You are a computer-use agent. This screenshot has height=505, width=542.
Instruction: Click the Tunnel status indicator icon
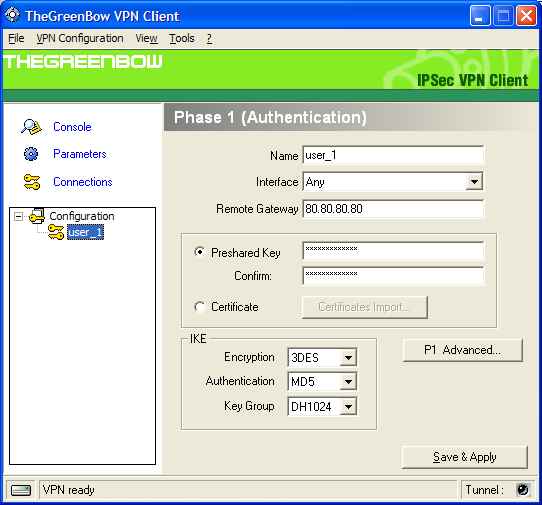coord(522,489)
